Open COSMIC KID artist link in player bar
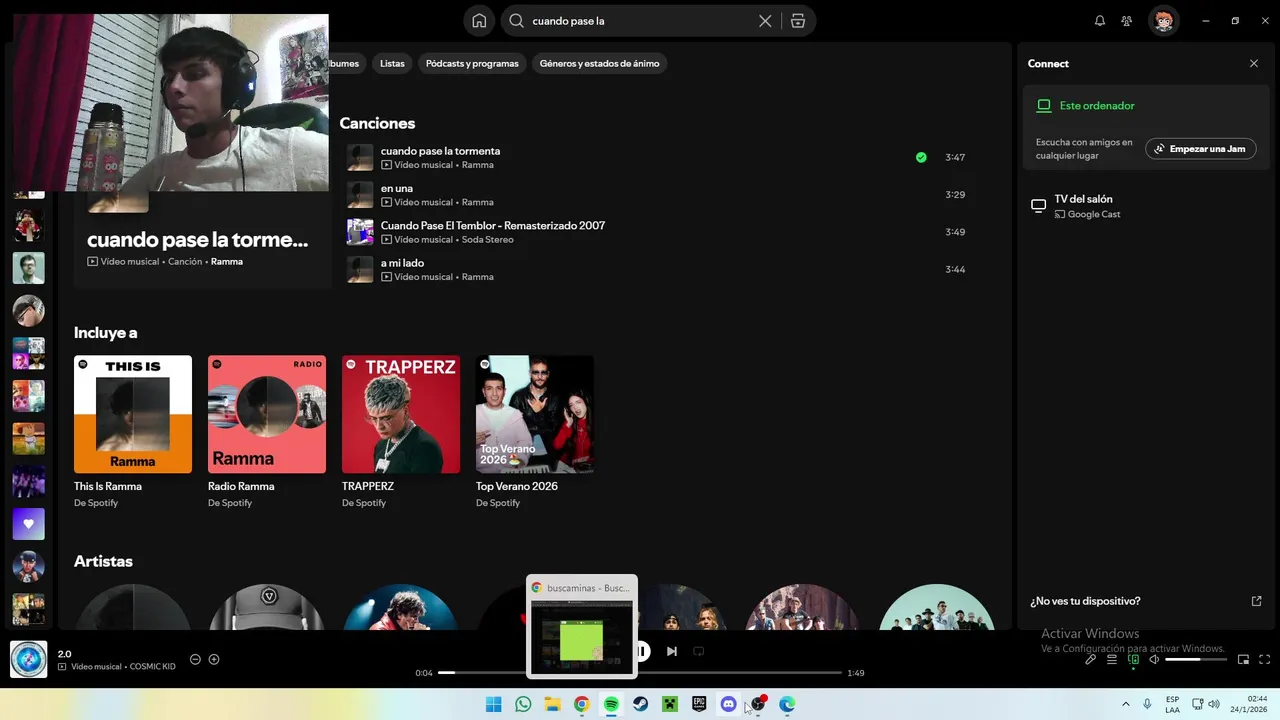The height and width of the screenshot is (720, 1280). pyautogui.click(x=153, y=667)
